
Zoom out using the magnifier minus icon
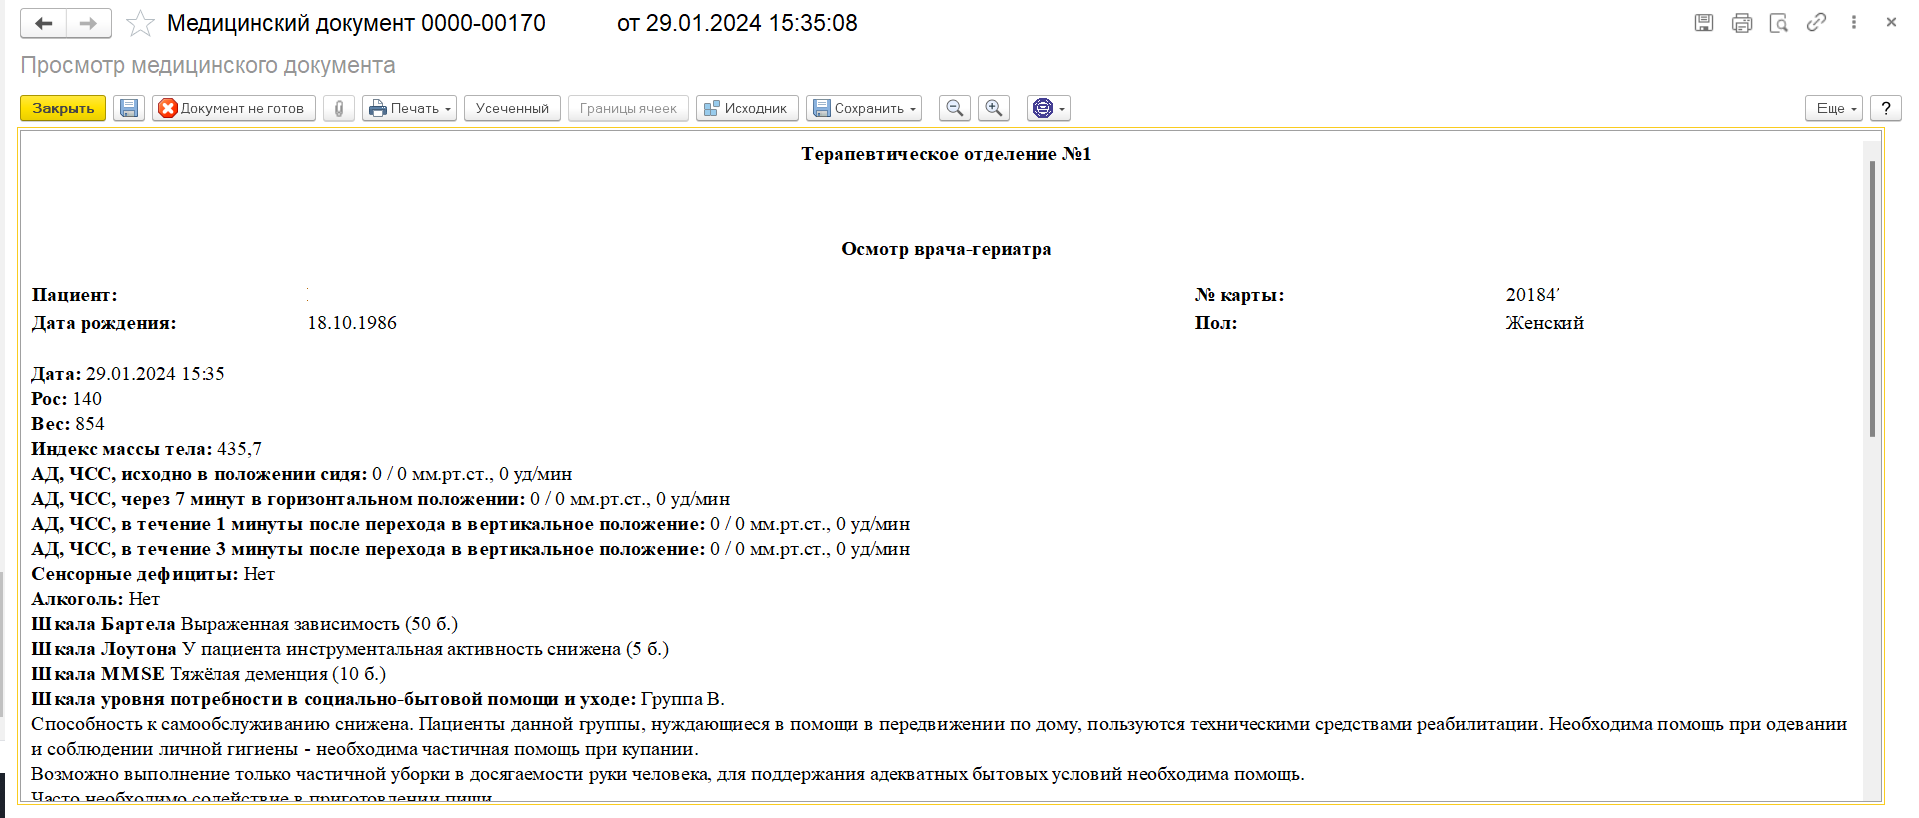[955, 108]
